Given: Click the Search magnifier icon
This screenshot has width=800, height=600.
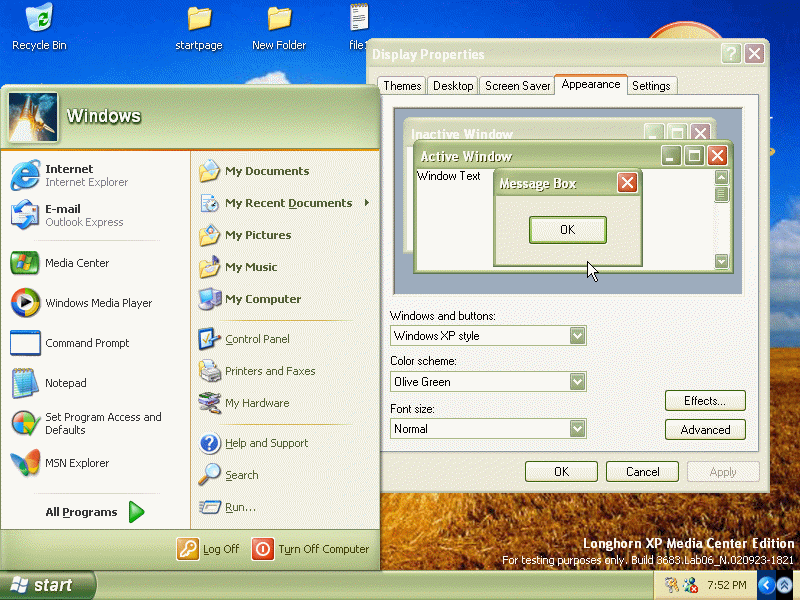Looking at the screenshot, I should pos(209,474).
